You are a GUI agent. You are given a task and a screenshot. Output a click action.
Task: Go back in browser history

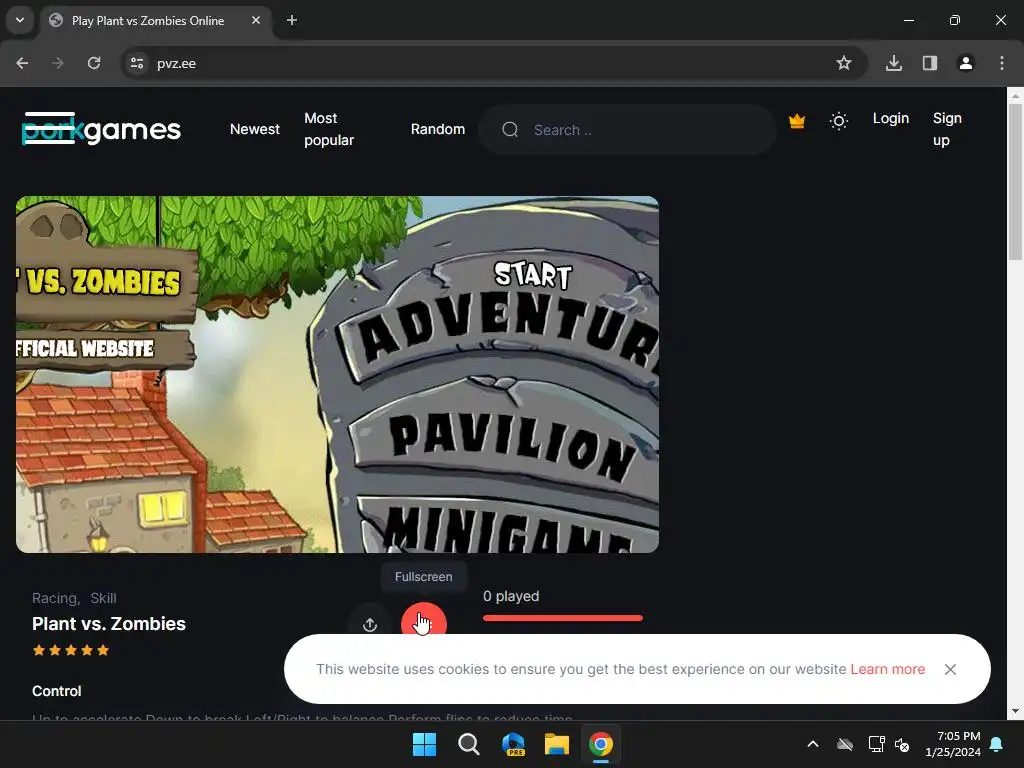pyautogui.click(x=22, y=63)
